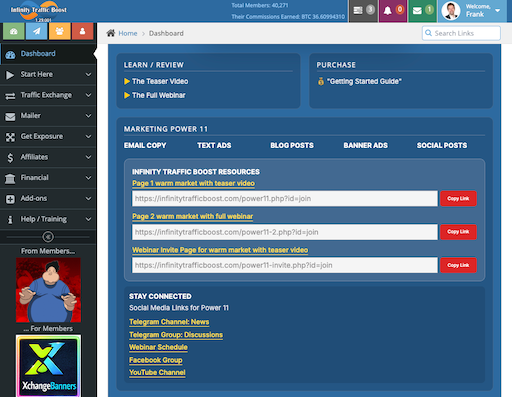Switch to the BLOG POSTS tab
The height and width of the screenshot is (397, 512).
(292, 145)
